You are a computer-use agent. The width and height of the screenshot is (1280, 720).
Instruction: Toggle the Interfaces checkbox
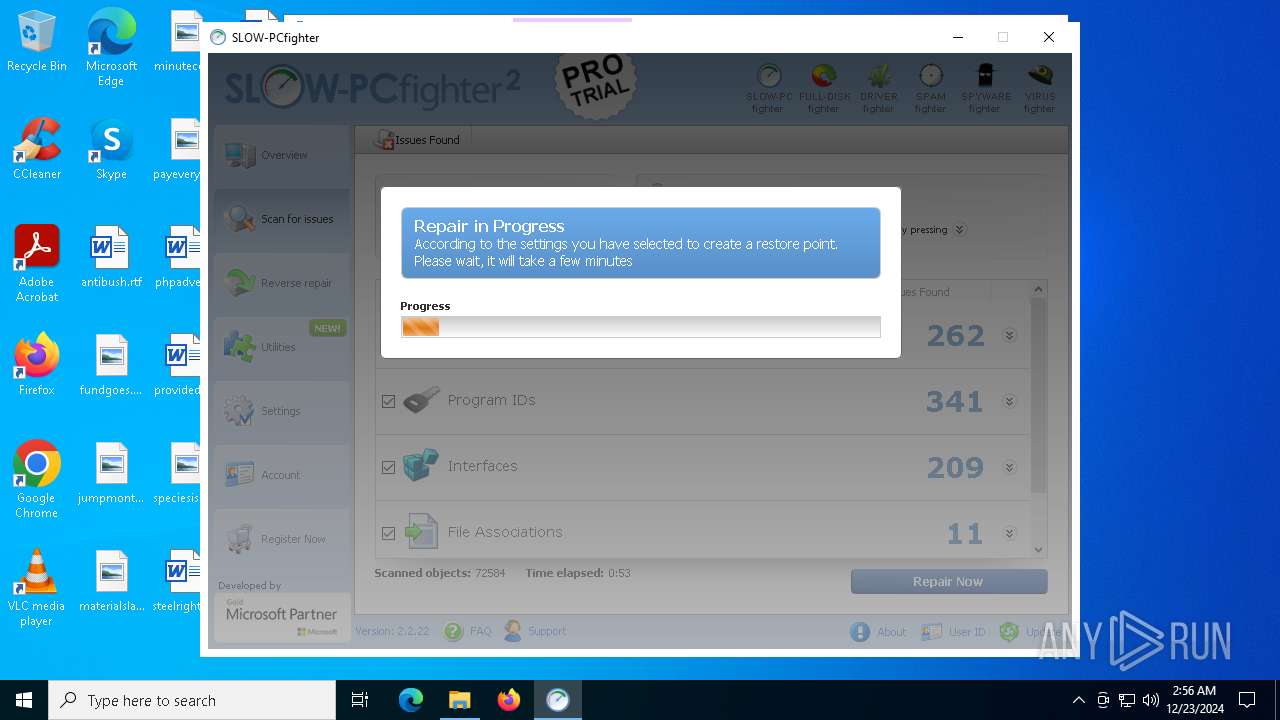pos(389,467)
